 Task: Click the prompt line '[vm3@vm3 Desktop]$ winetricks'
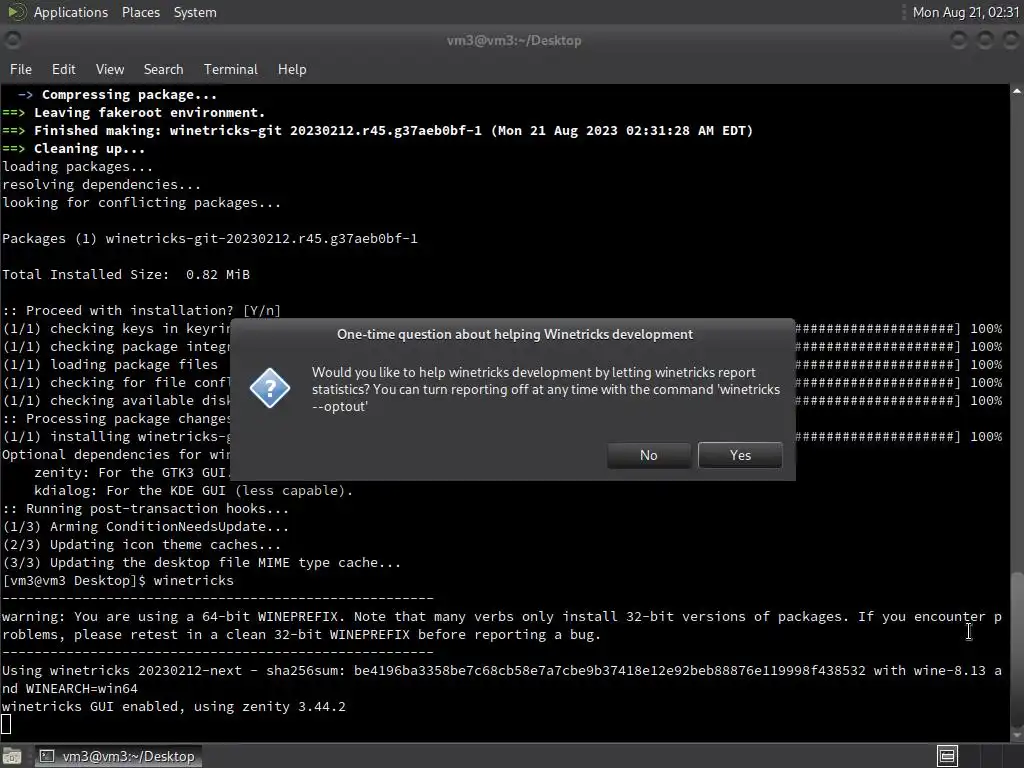tap(118, 581)
